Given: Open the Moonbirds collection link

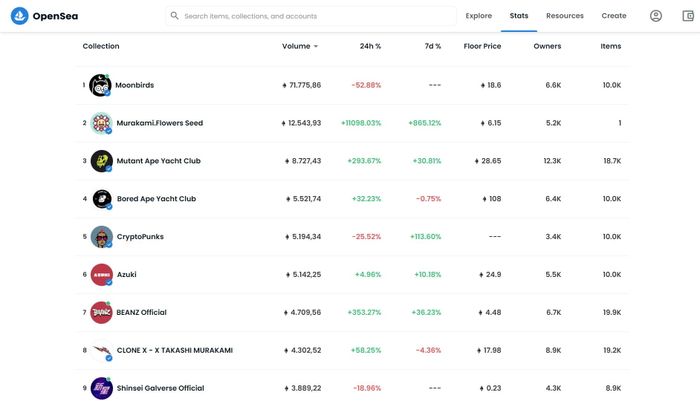Looking at the screenshot, I should pos(134,85).
